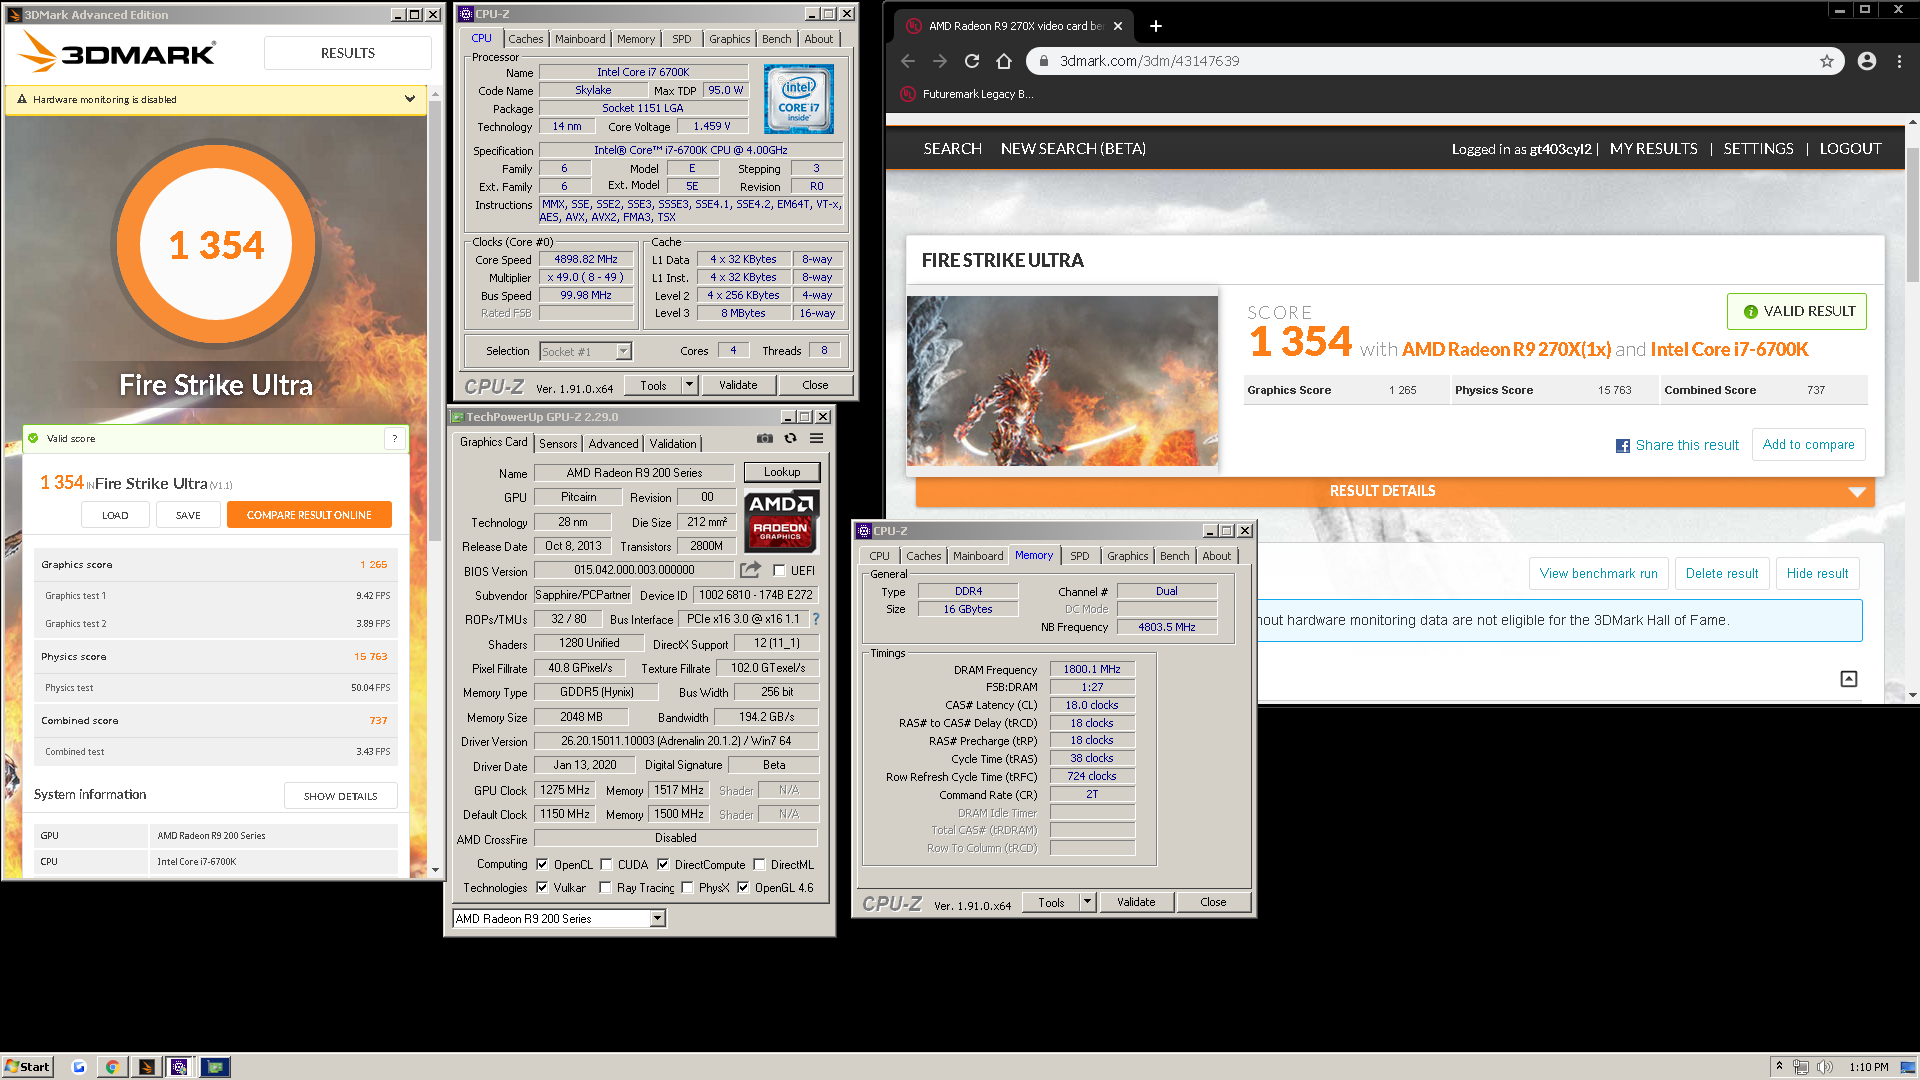Screen dimensions: 1920x1080
Task: Switch to Caches tab in top CPU-Z window
Action: [526, 39]
